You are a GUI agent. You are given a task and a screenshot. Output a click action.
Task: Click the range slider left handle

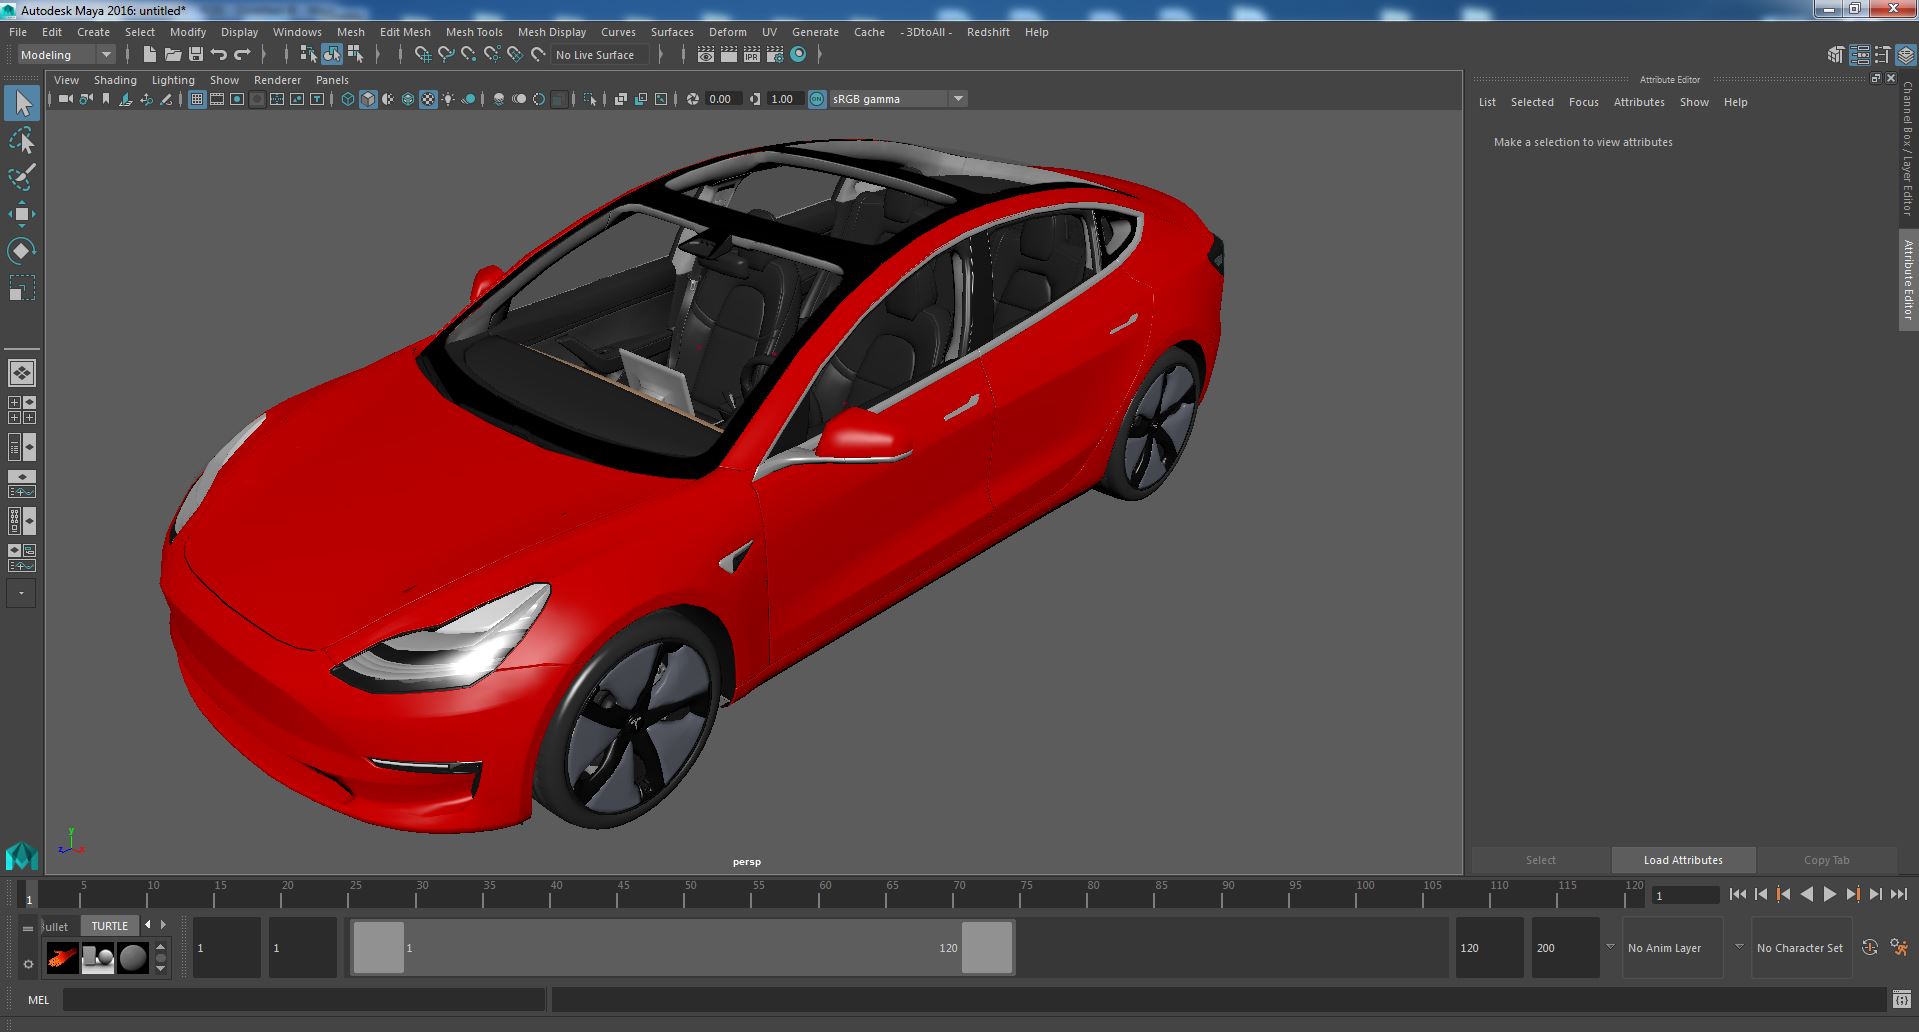[x=378, y=947]
